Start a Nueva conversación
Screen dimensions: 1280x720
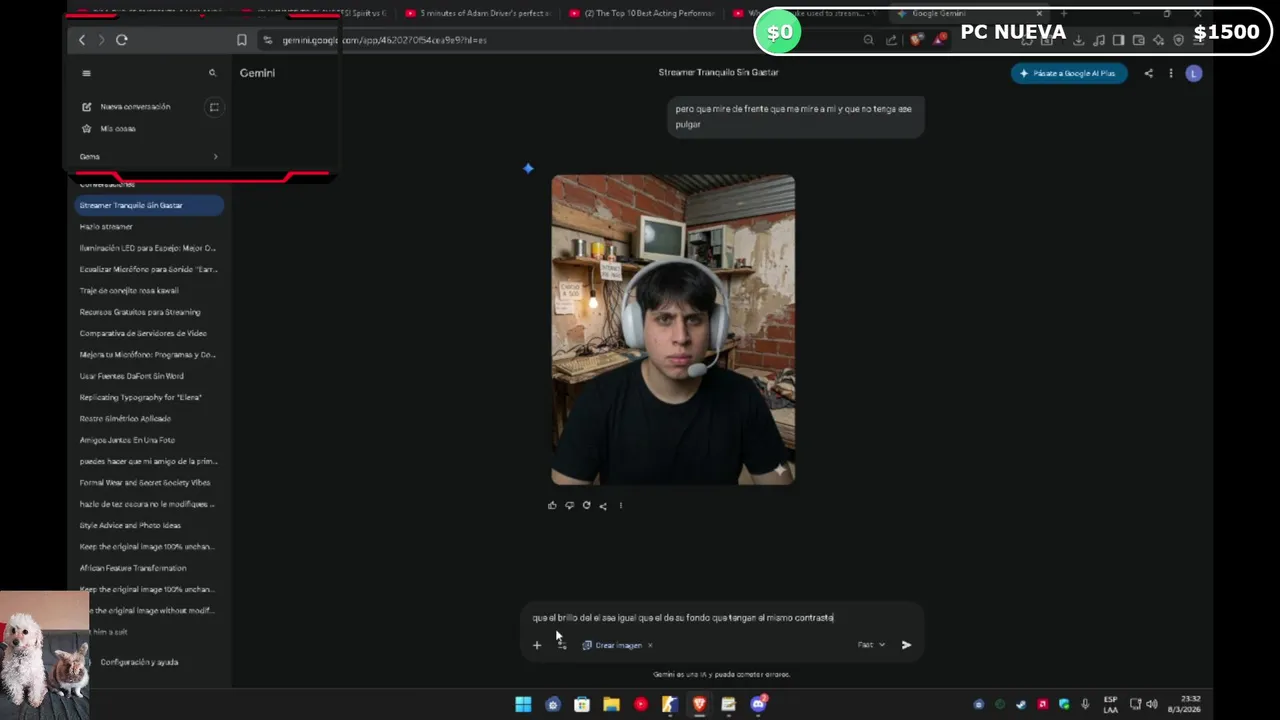(135, 107)
